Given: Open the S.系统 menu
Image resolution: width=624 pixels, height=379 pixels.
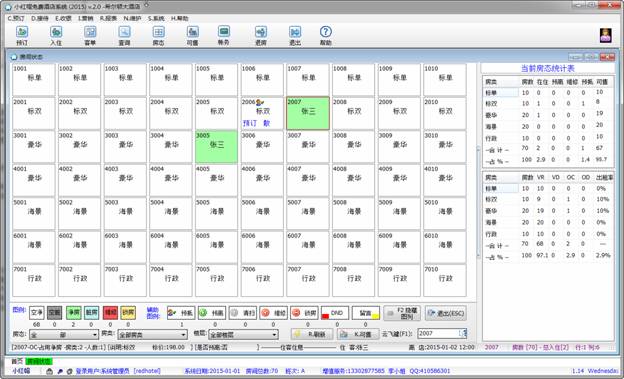Looking at the screenshot, I should [x=156, y=19].
